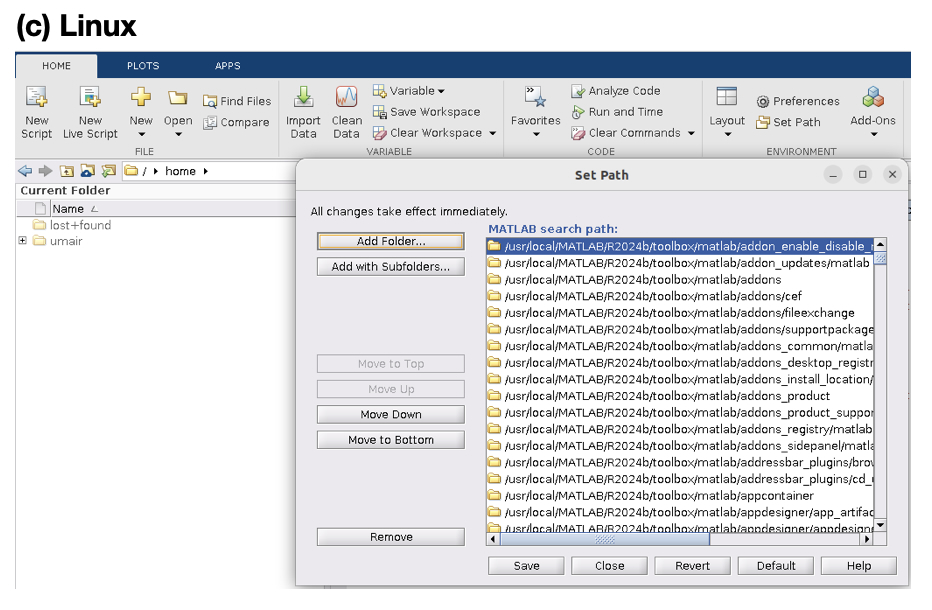The width and height of the screenshot is (932, 610).
Task: Open Find Files tool
Action: [237, 101]
